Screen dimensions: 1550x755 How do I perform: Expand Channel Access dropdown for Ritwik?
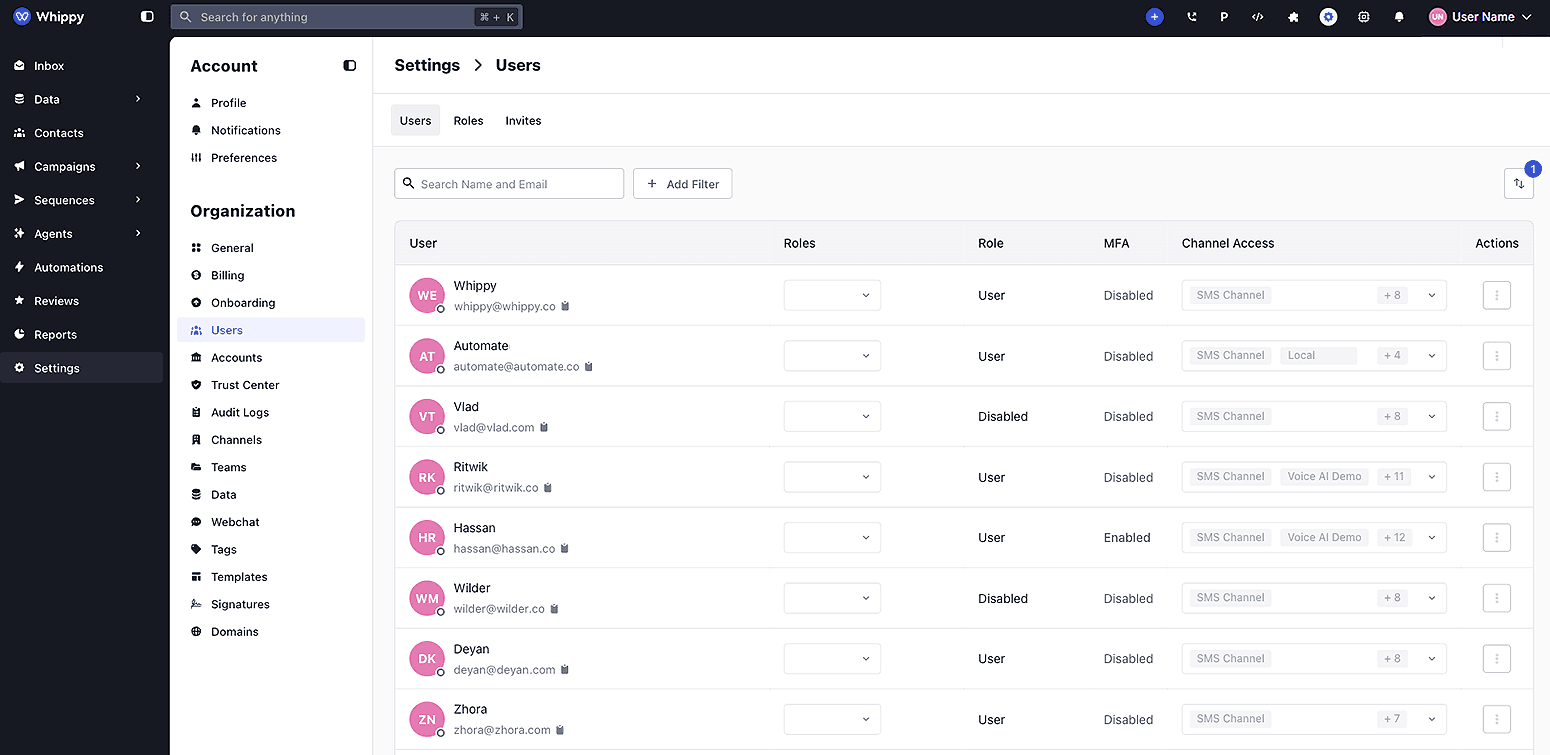pyautogui.click(x=1431, y=477)
